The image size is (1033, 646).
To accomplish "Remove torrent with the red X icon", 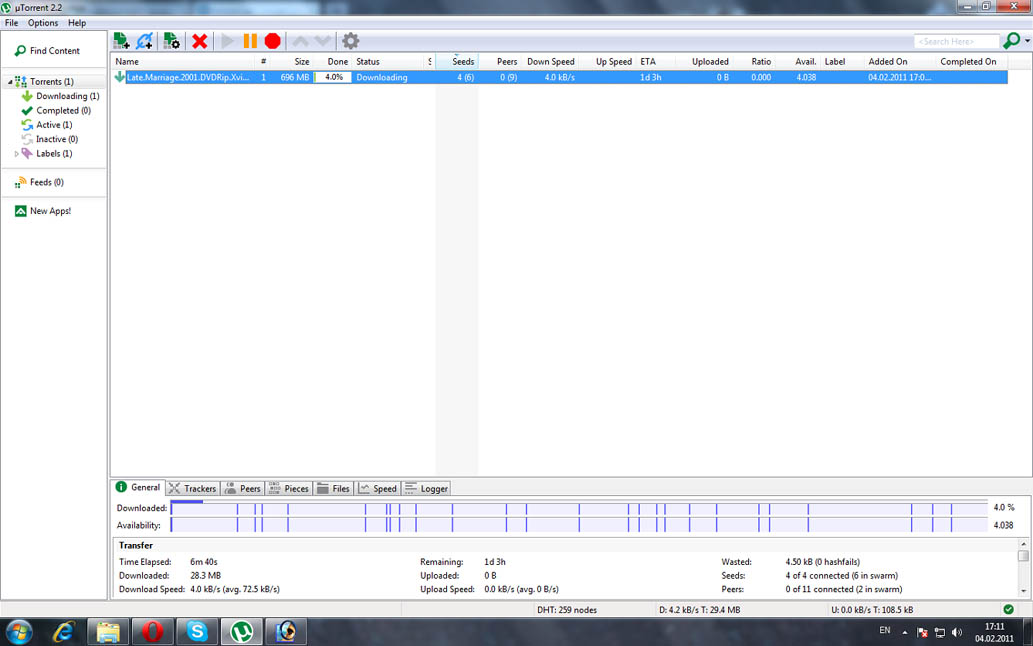I will tap(200, 41).
